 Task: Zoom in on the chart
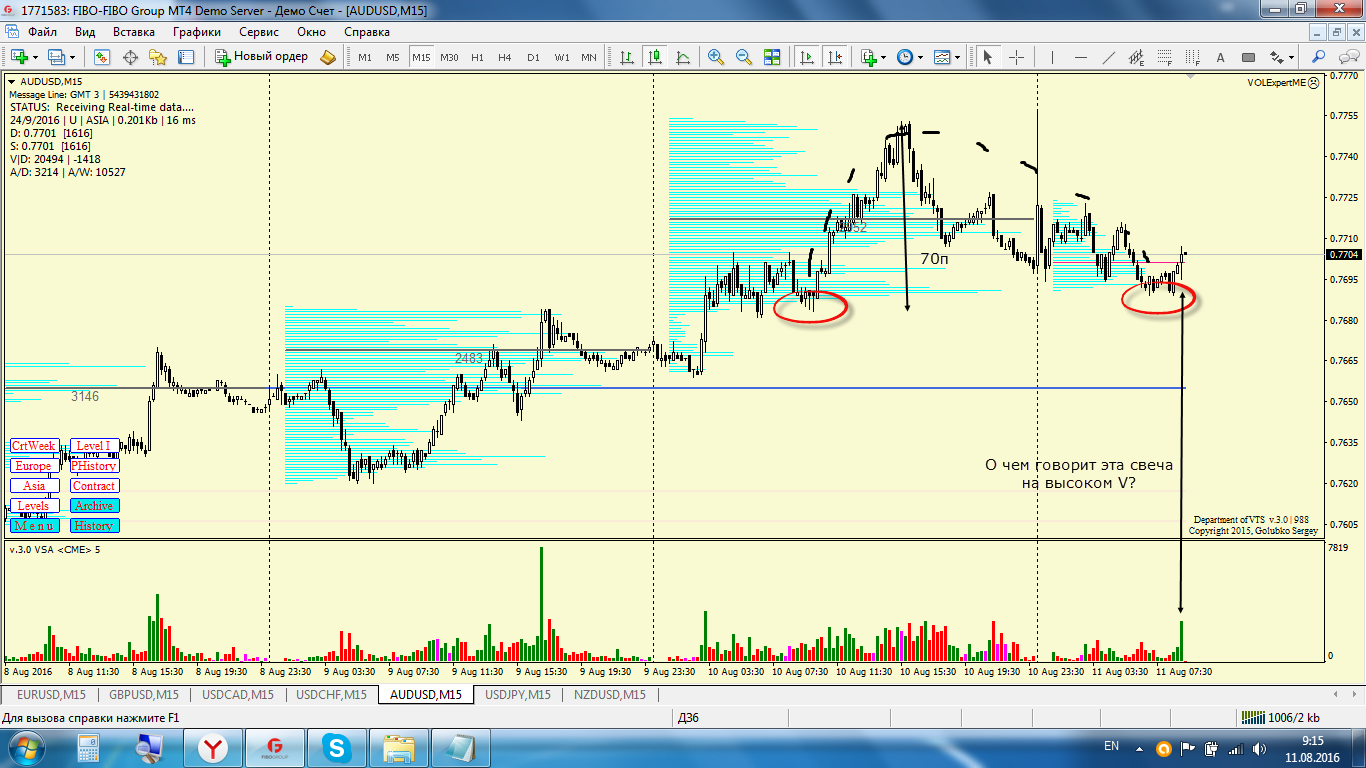click(716, 57)
